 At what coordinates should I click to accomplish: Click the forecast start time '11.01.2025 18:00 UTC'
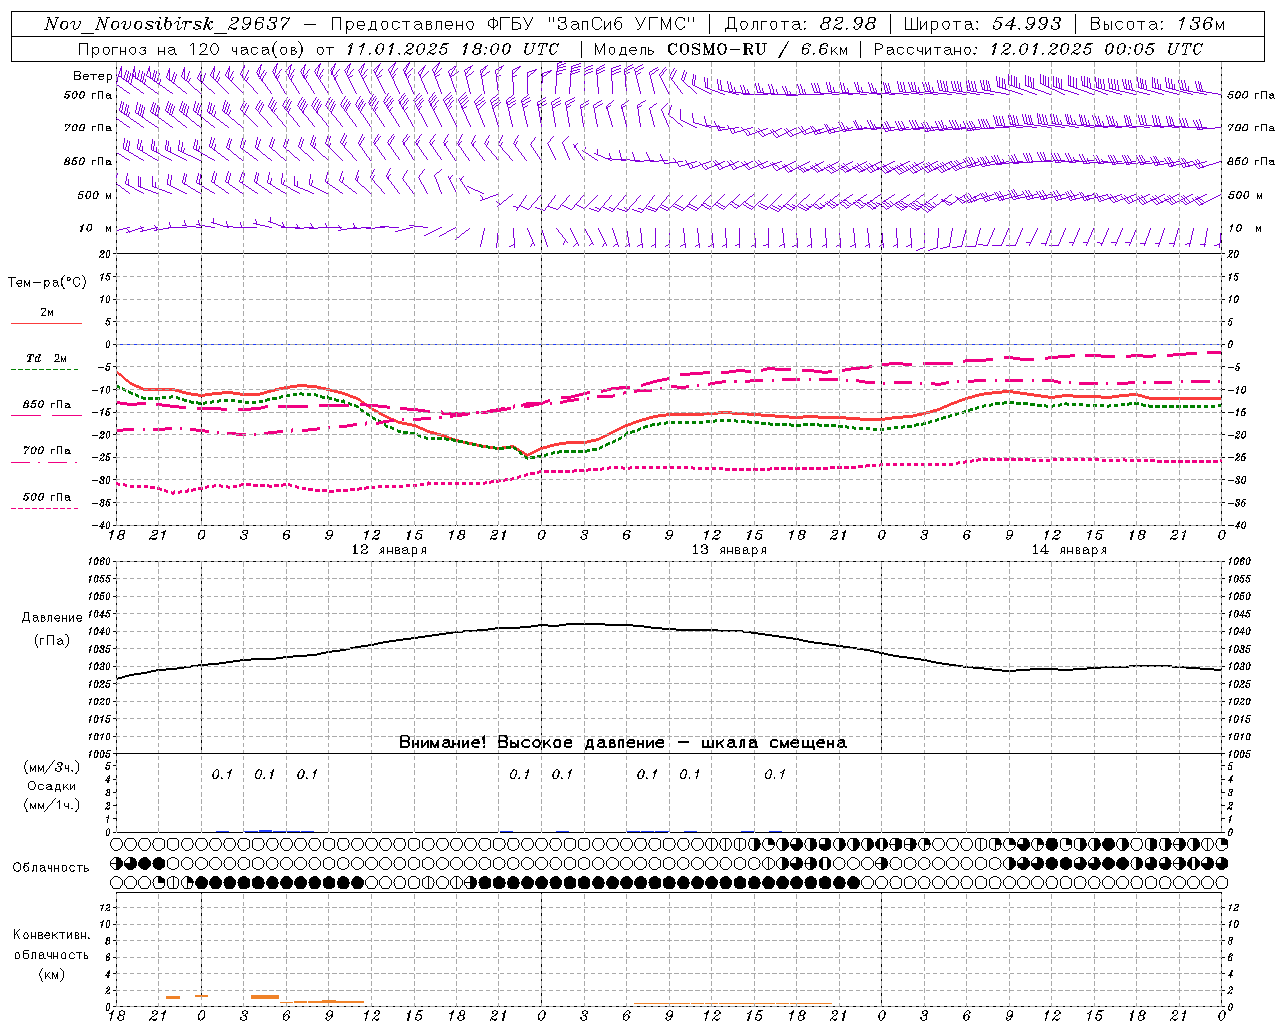[x=452, y=49]
